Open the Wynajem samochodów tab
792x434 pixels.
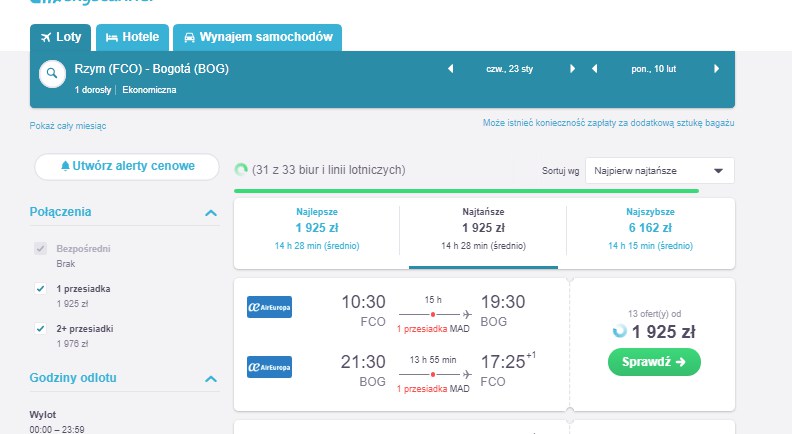coord(258,37)
